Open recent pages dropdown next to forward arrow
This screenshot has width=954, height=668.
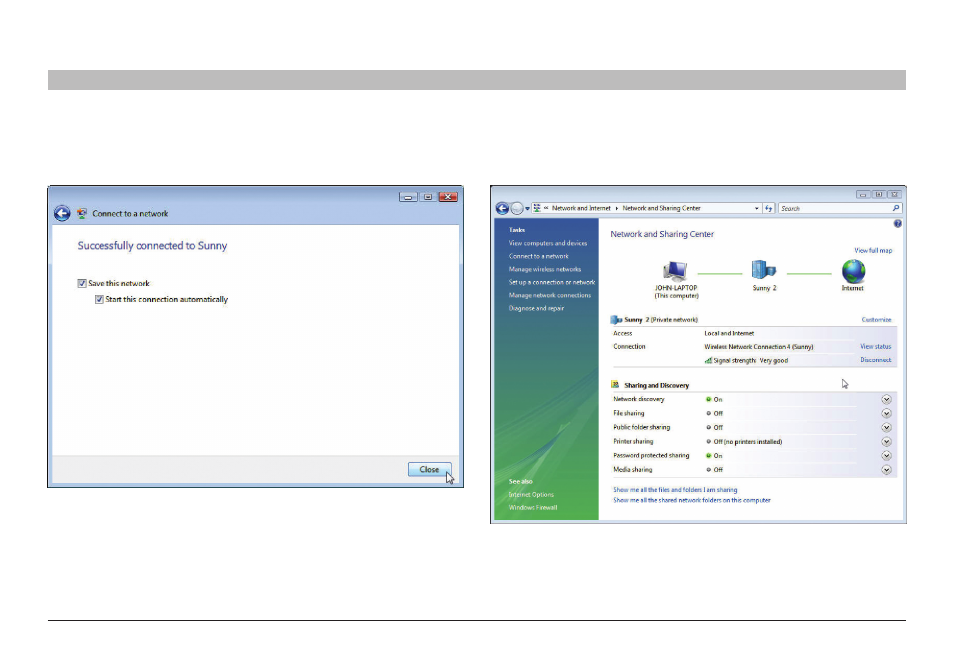(x=527, y=209)
